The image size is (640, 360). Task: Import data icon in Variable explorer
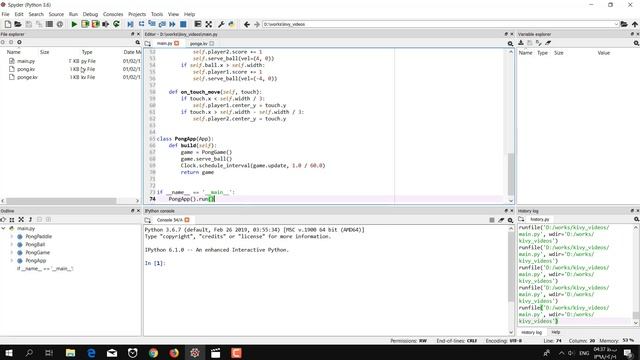click(x=521, y=43)
